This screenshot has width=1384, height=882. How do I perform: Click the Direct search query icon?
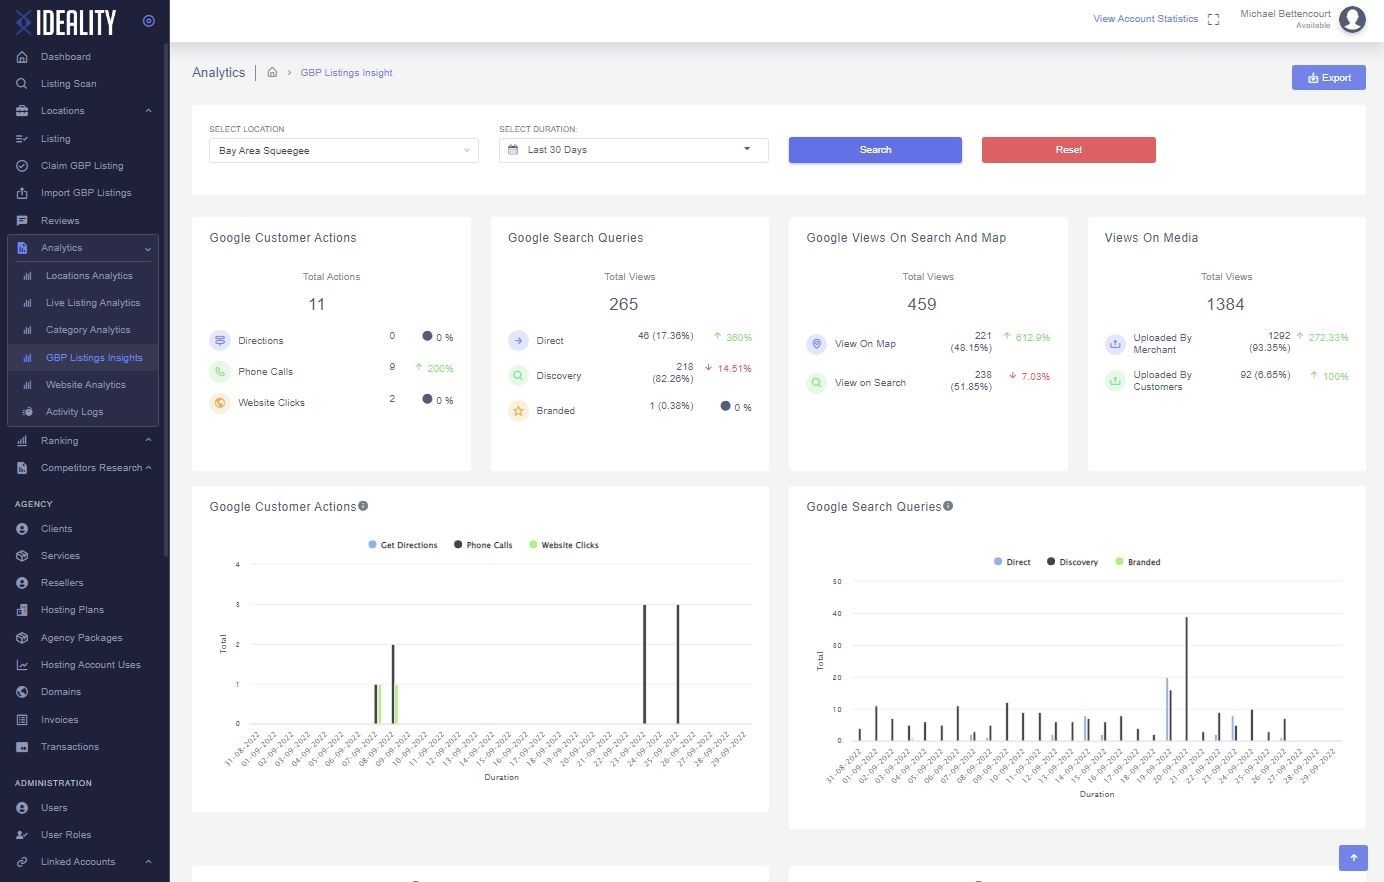click(518, 341)
